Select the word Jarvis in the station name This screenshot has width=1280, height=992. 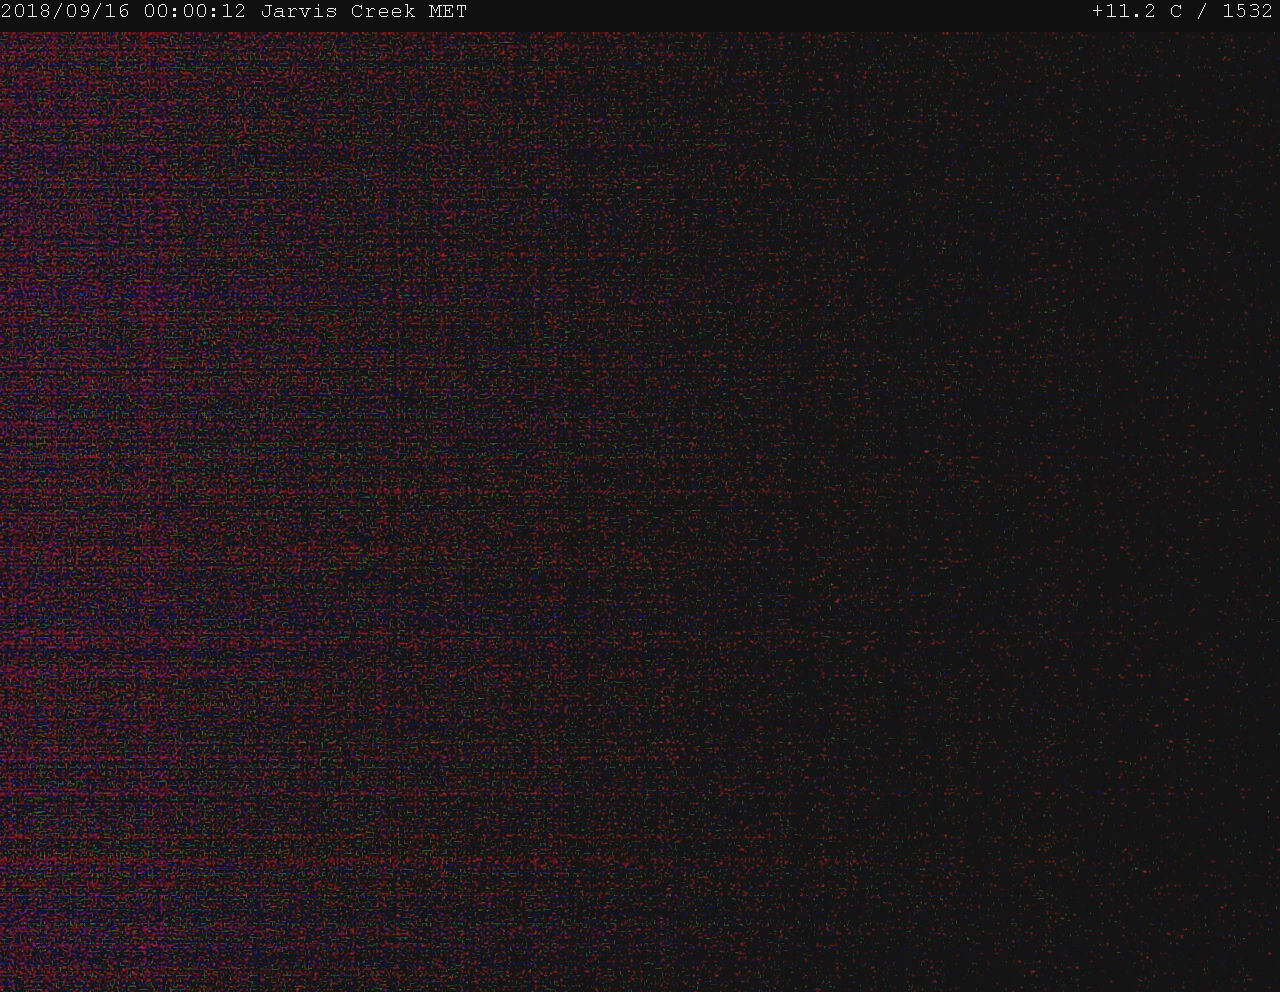pyautogui.click(x=299, y=12)
